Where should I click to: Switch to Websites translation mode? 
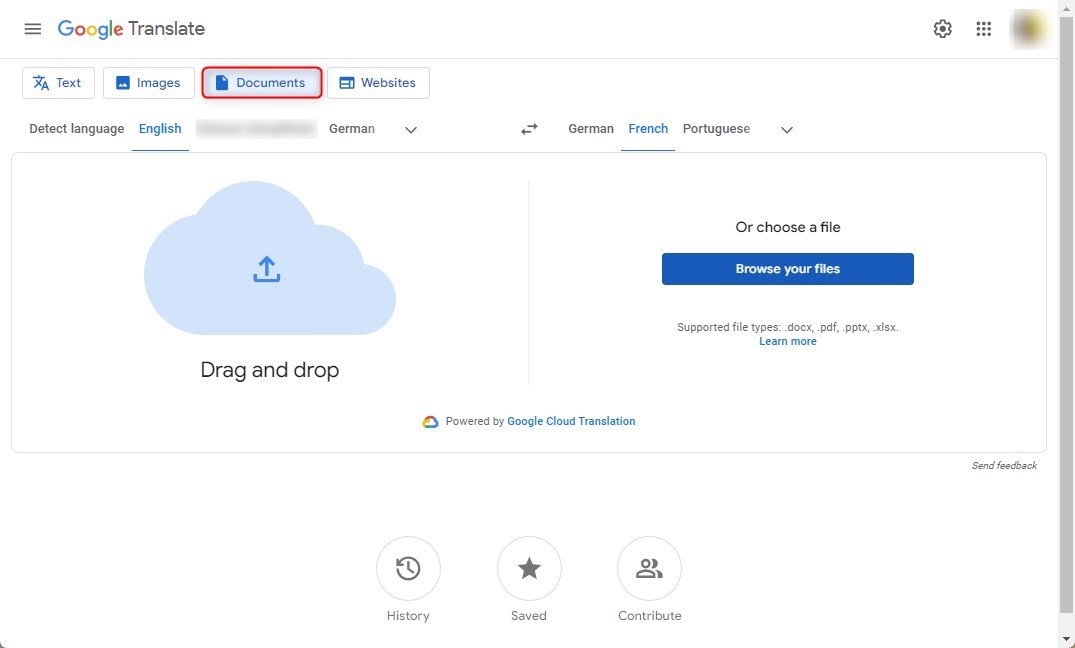(x=344, y=82)
